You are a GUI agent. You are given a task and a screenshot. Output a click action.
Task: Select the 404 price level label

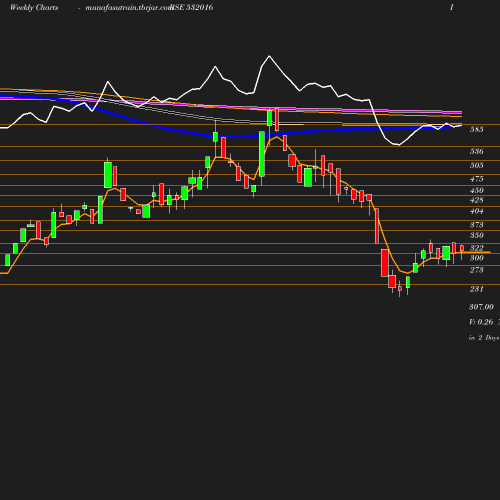[x=477, y=211]
